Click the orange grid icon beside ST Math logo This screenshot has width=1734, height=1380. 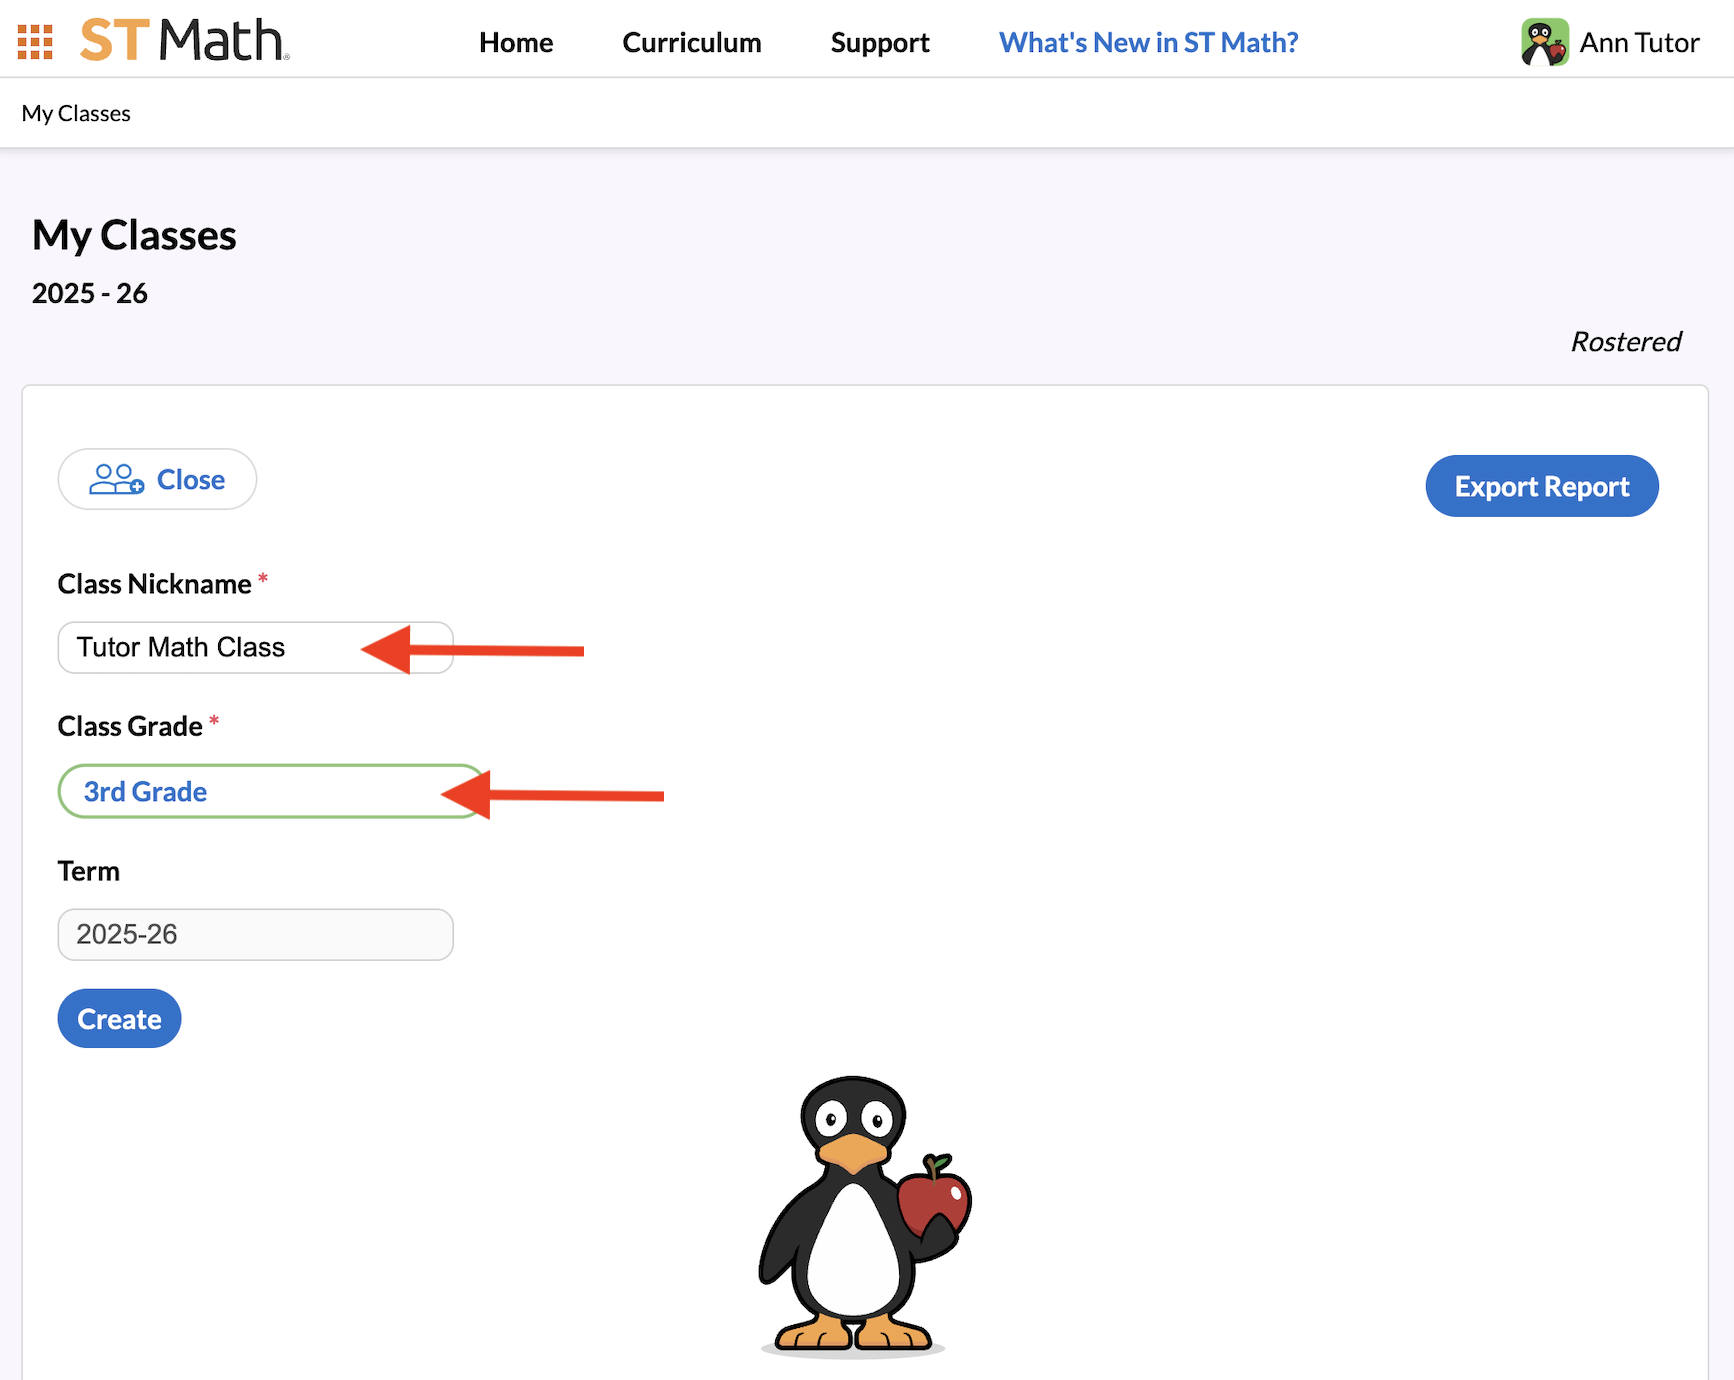coord(34,40)
